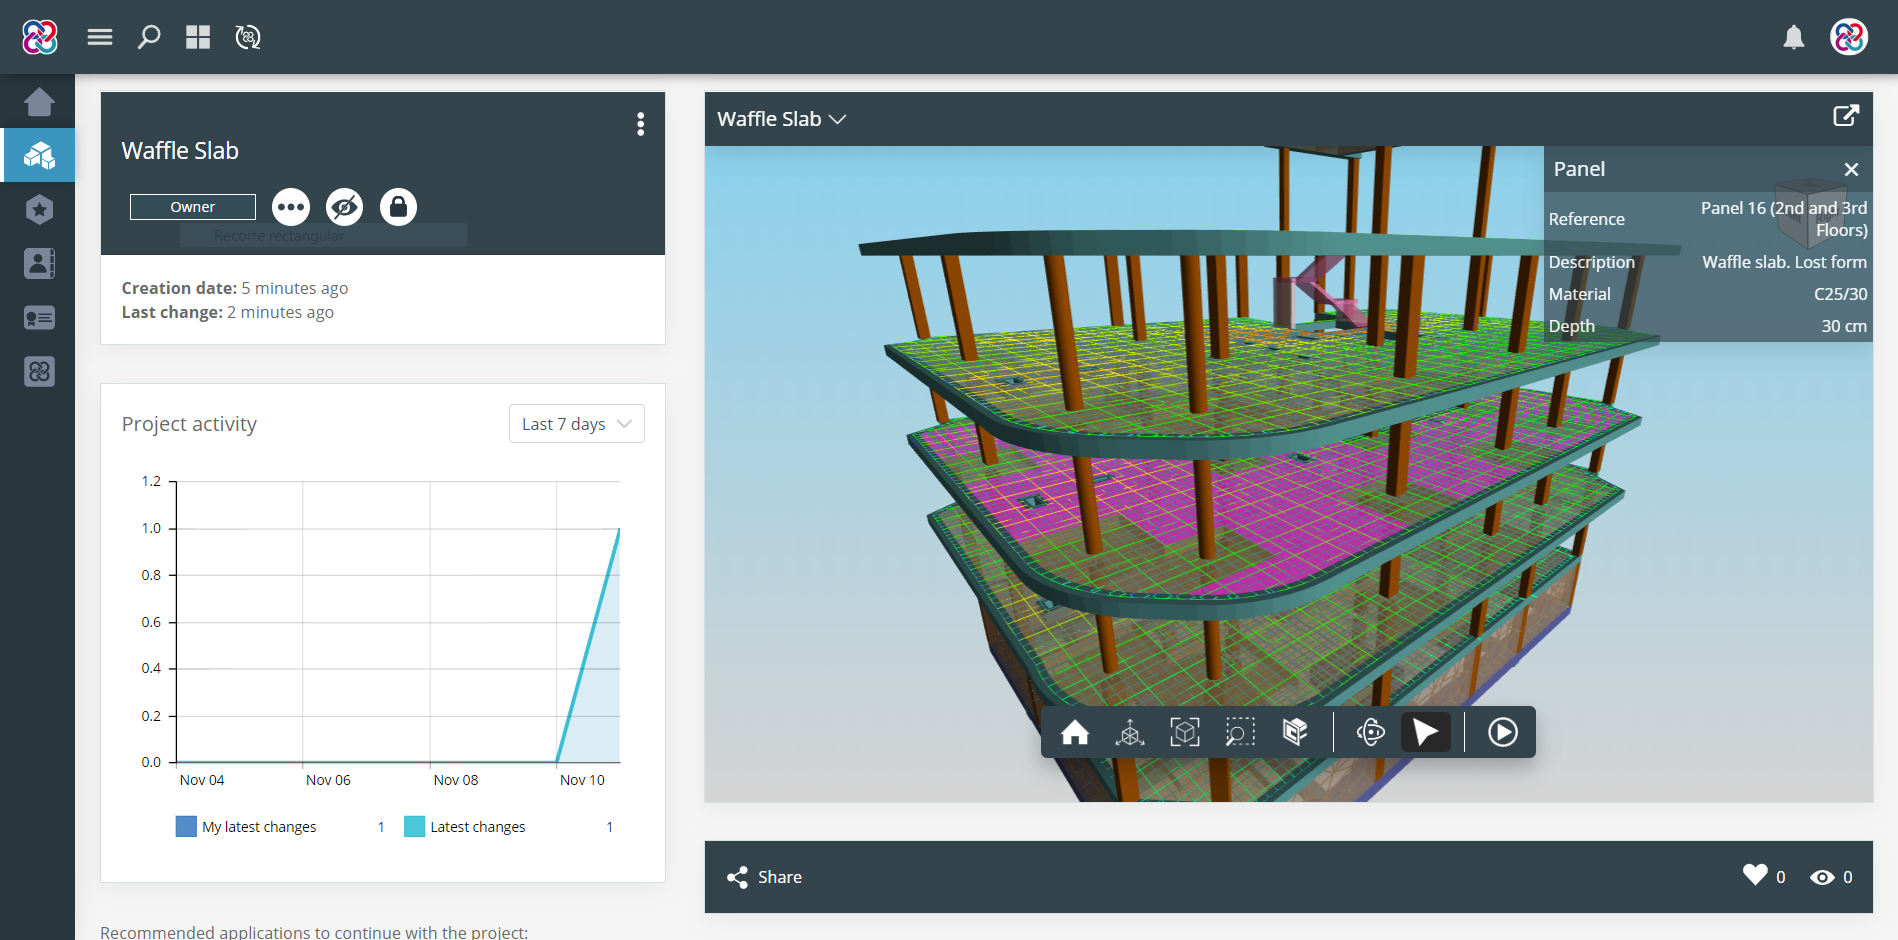This screenshot has height=940, width=1898.
Task: Click the Latest changes color swatch
Action: pos(414,827)
